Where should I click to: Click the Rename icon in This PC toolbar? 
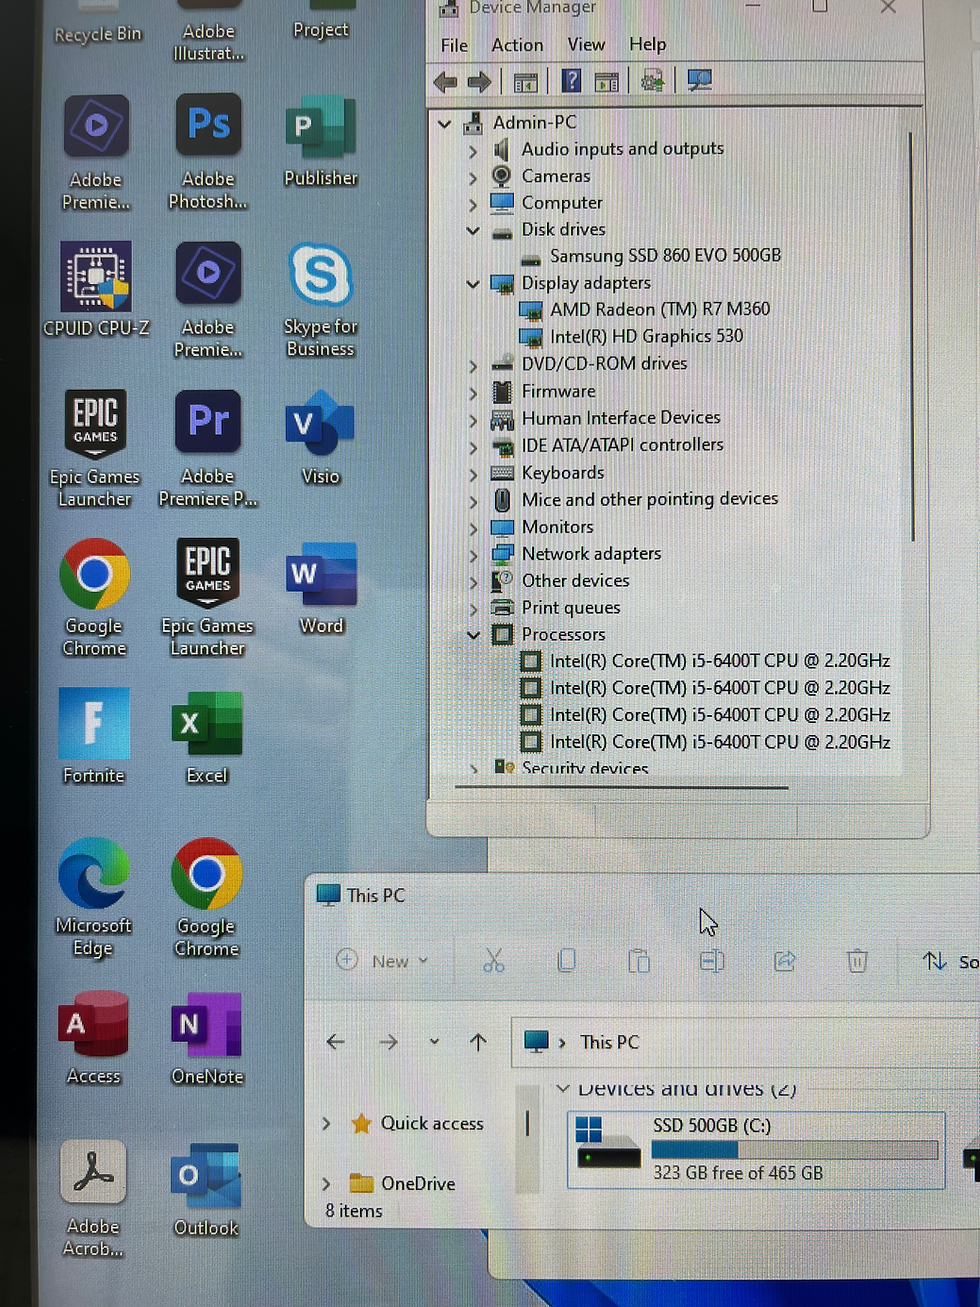(712, 961)
